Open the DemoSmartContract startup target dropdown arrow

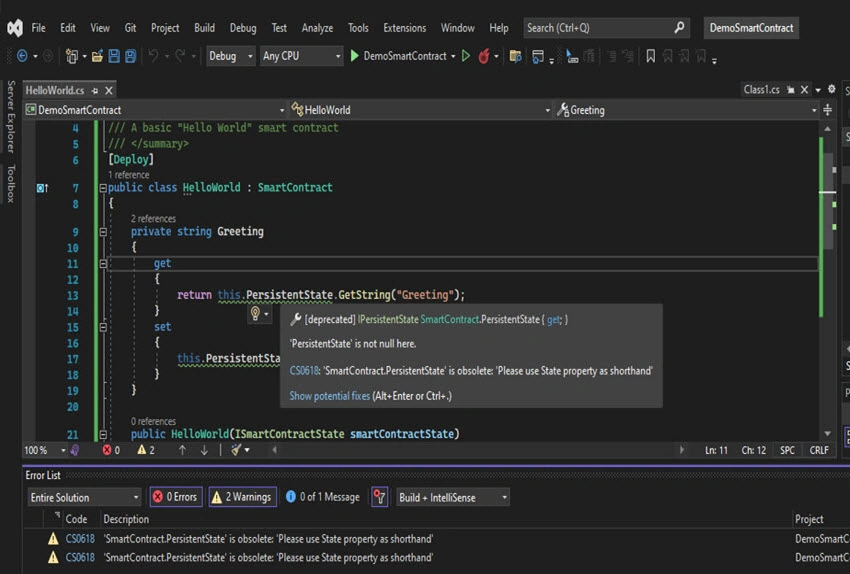point(453,56)
